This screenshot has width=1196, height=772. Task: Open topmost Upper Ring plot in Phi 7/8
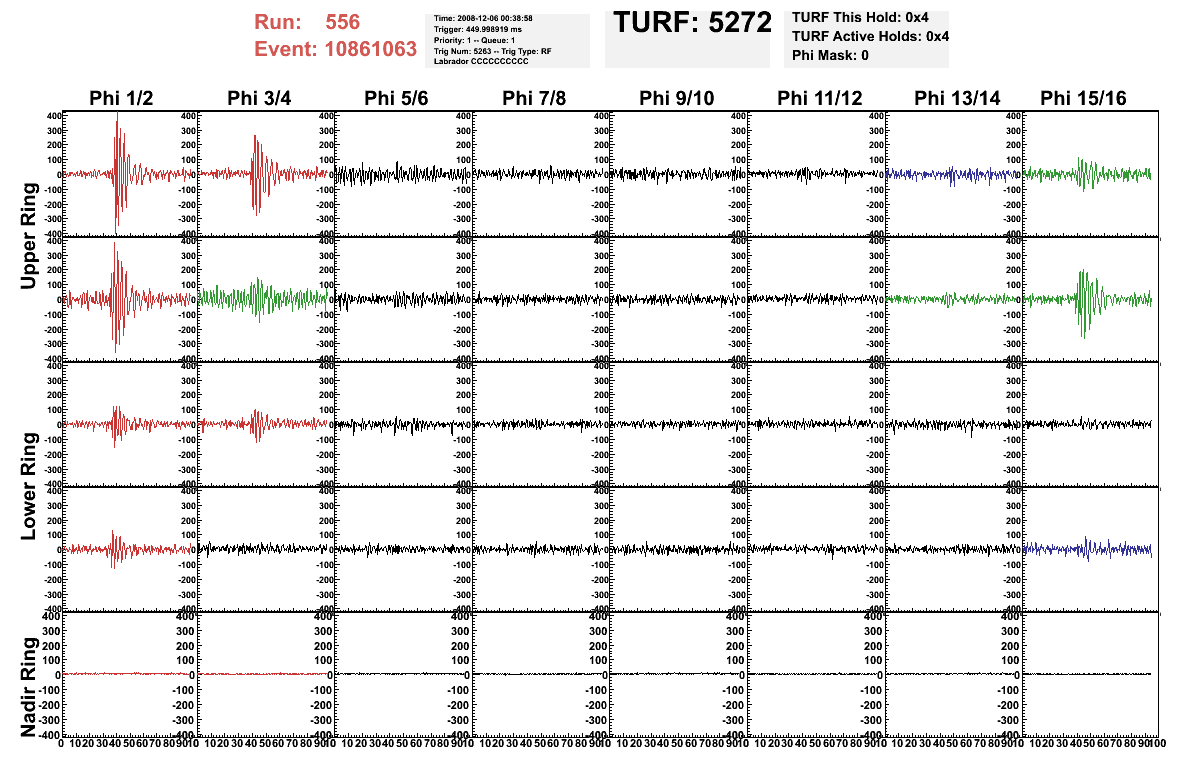pos(542,174)
